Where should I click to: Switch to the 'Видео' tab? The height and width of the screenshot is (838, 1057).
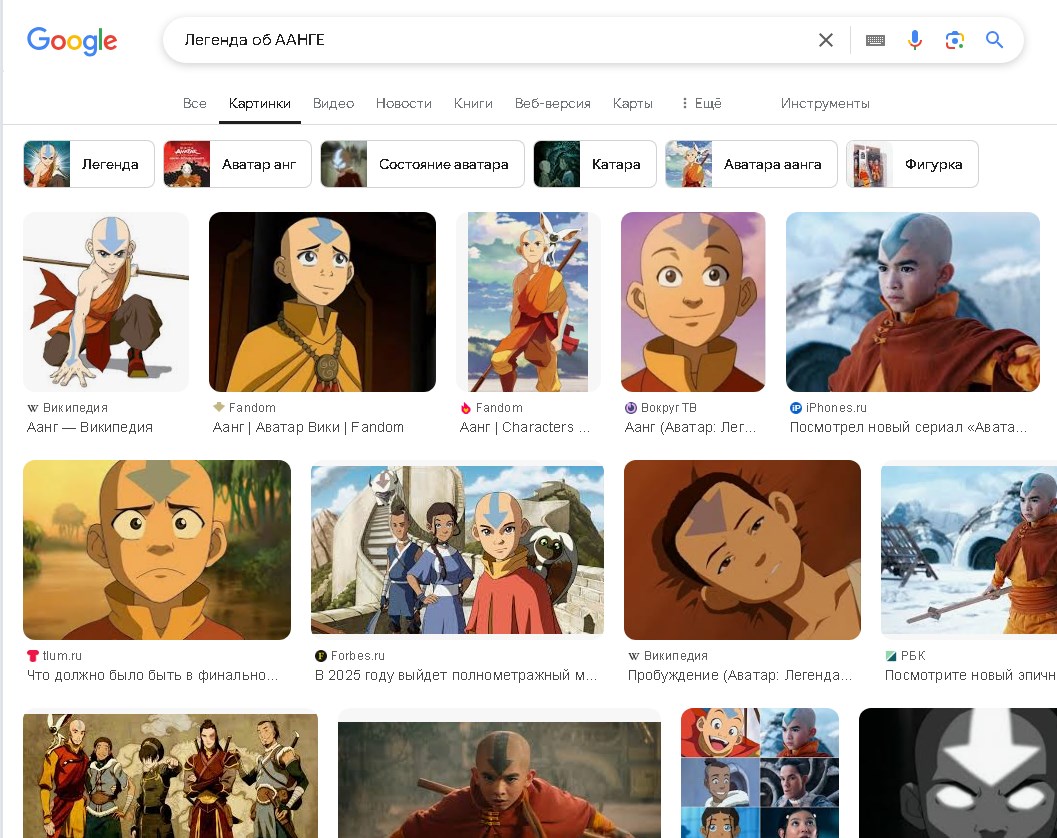pyautogui.click(x=333, y=103)
